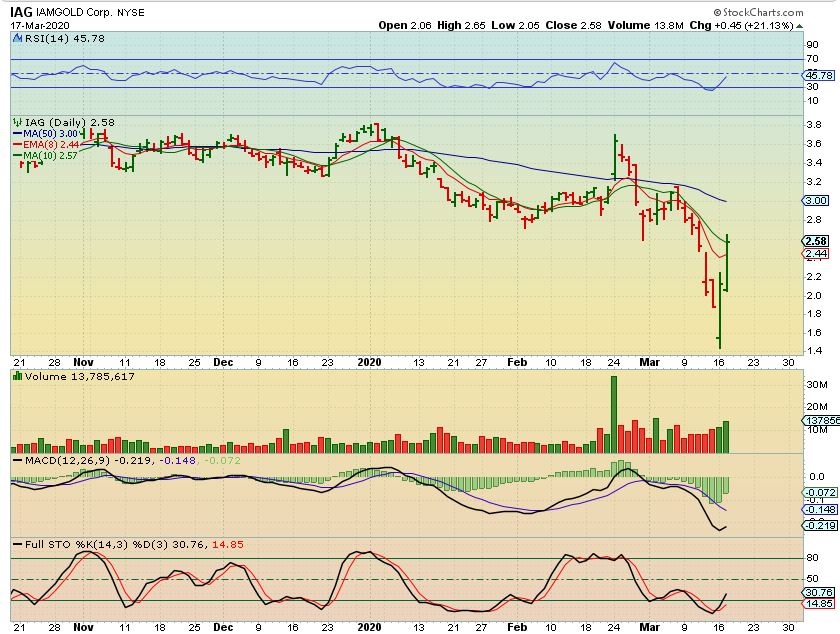The width and height of the screenshot is (840, 634).
Task: Click the MA(50) 3.00 legend entry
Action: (x=48, y=133)
